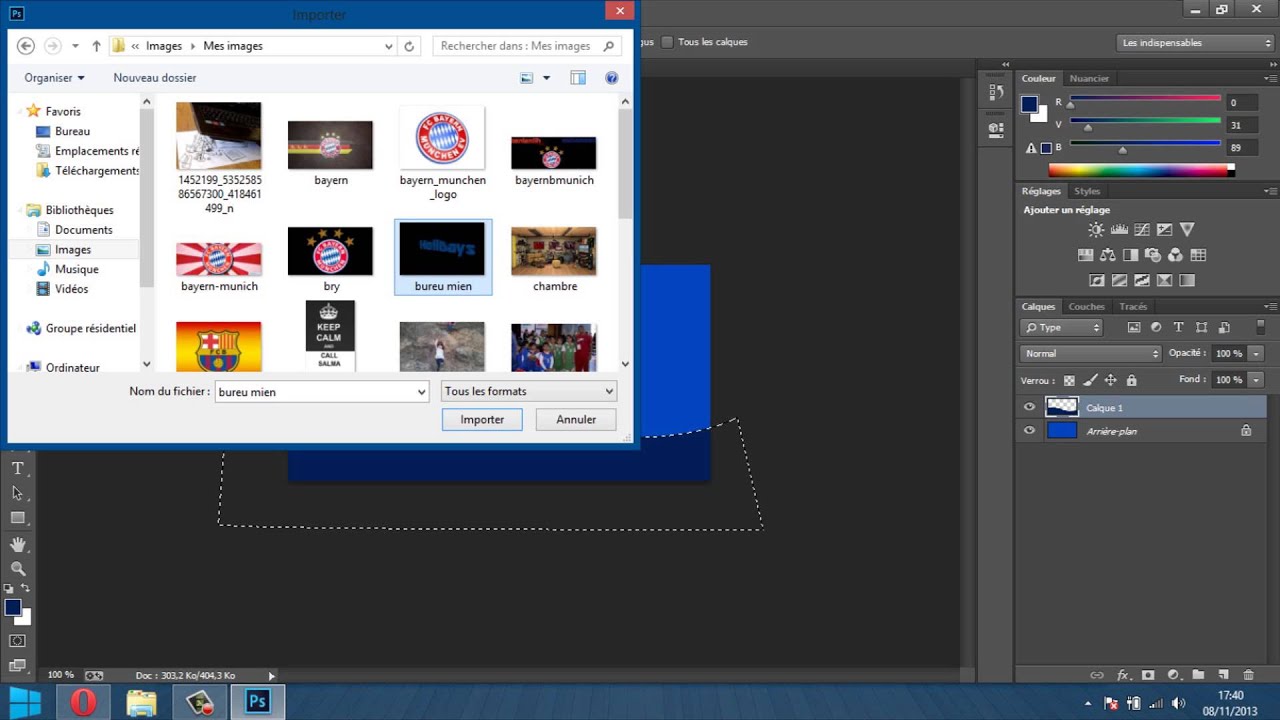Open help icon in Importer dialog

tap(612, 78)
